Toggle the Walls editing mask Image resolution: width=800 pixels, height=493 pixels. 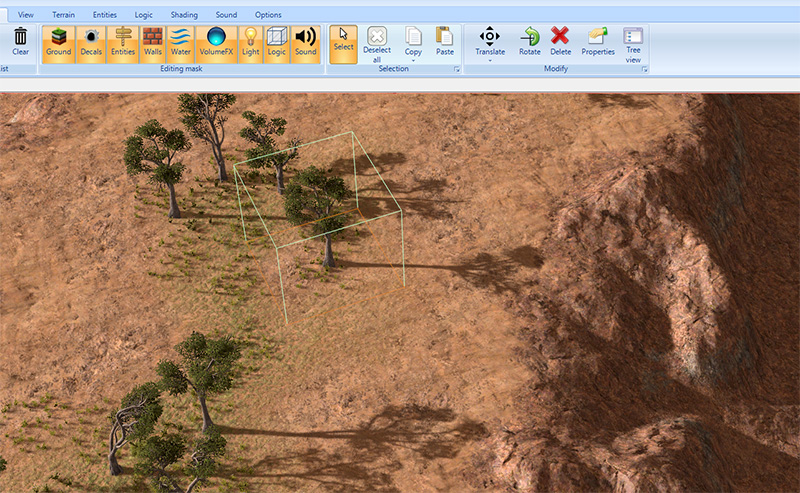coord(153,44)
